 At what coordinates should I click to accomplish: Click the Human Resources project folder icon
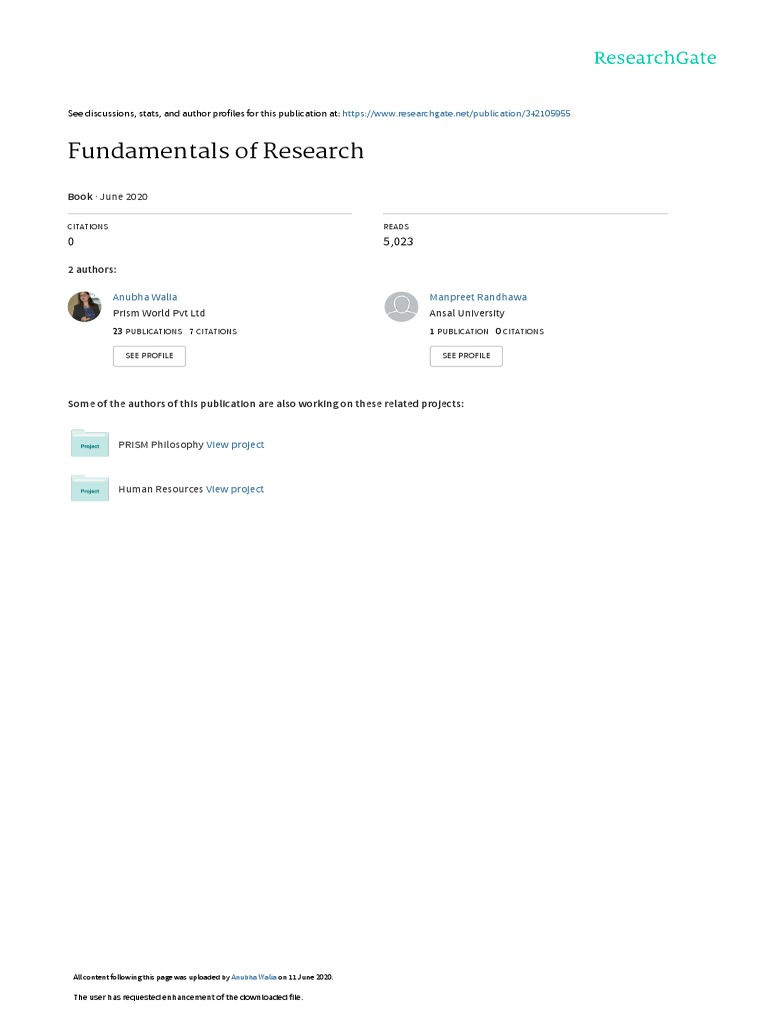(90, 488)
